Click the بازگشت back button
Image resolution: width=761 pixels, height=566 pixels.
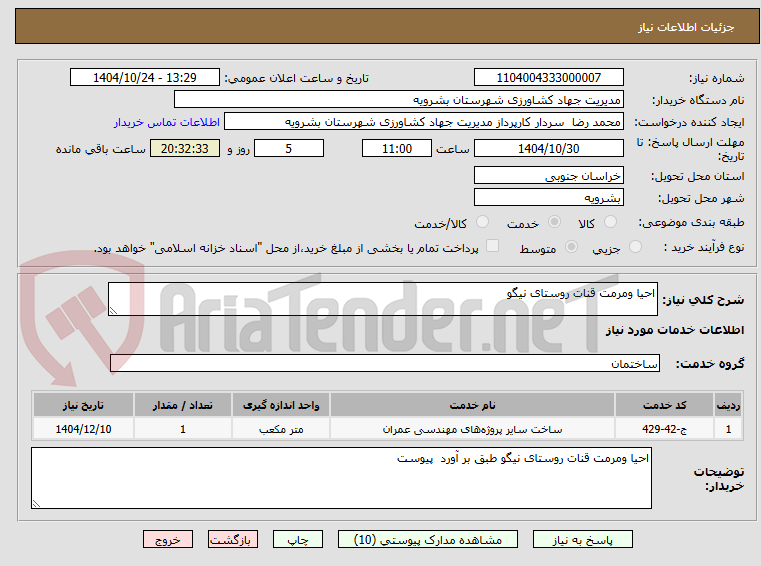click(232, 540)
